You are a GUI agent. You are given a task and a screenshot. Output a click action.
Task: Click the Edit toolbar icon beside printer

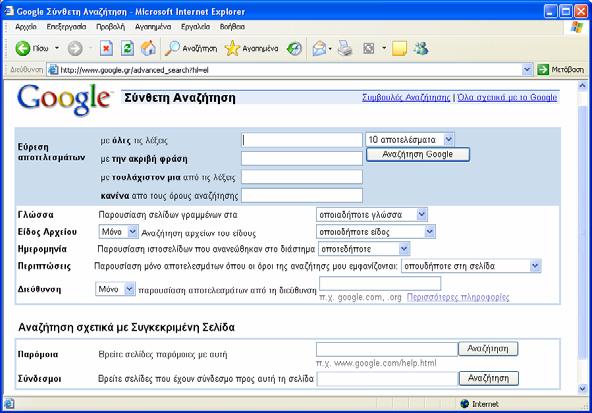pos(368,48)
